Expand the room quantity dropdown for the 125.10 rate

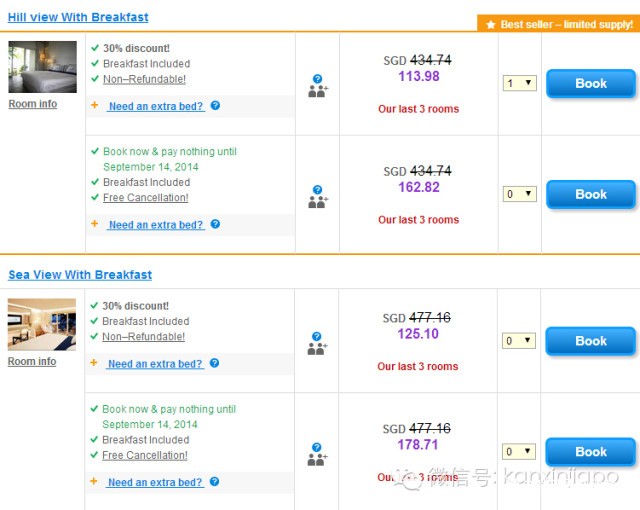coord(520,341)
